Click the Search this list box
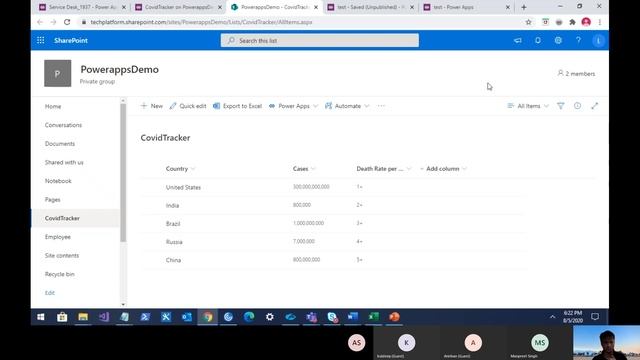640x360 pixels. pyautogui.click(x=320, y=40)
